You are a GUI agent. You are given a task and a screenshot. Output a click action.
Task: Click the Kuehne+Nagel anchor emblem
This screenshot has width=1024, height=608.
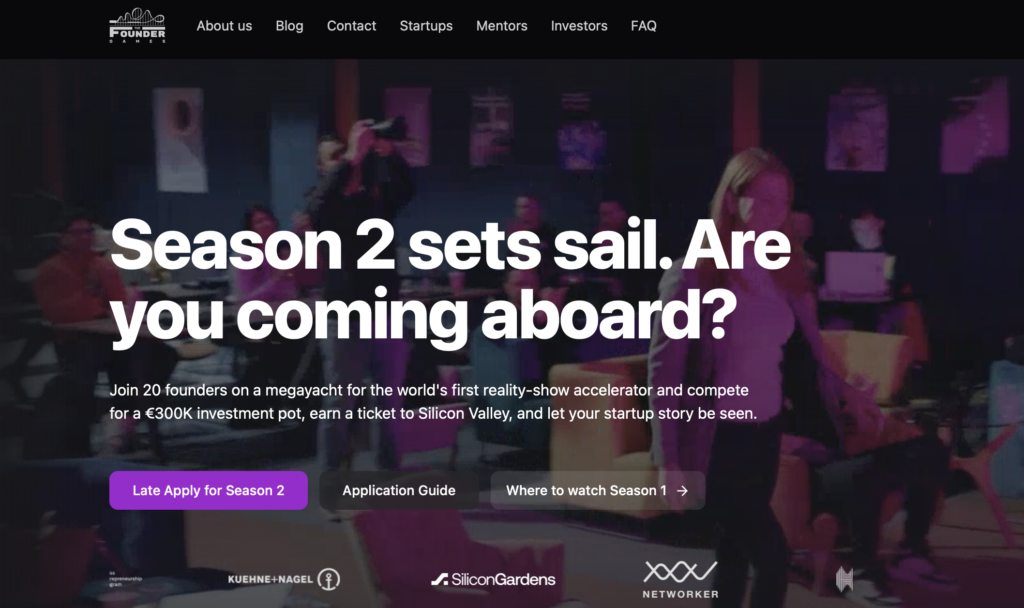pos(328,579)
